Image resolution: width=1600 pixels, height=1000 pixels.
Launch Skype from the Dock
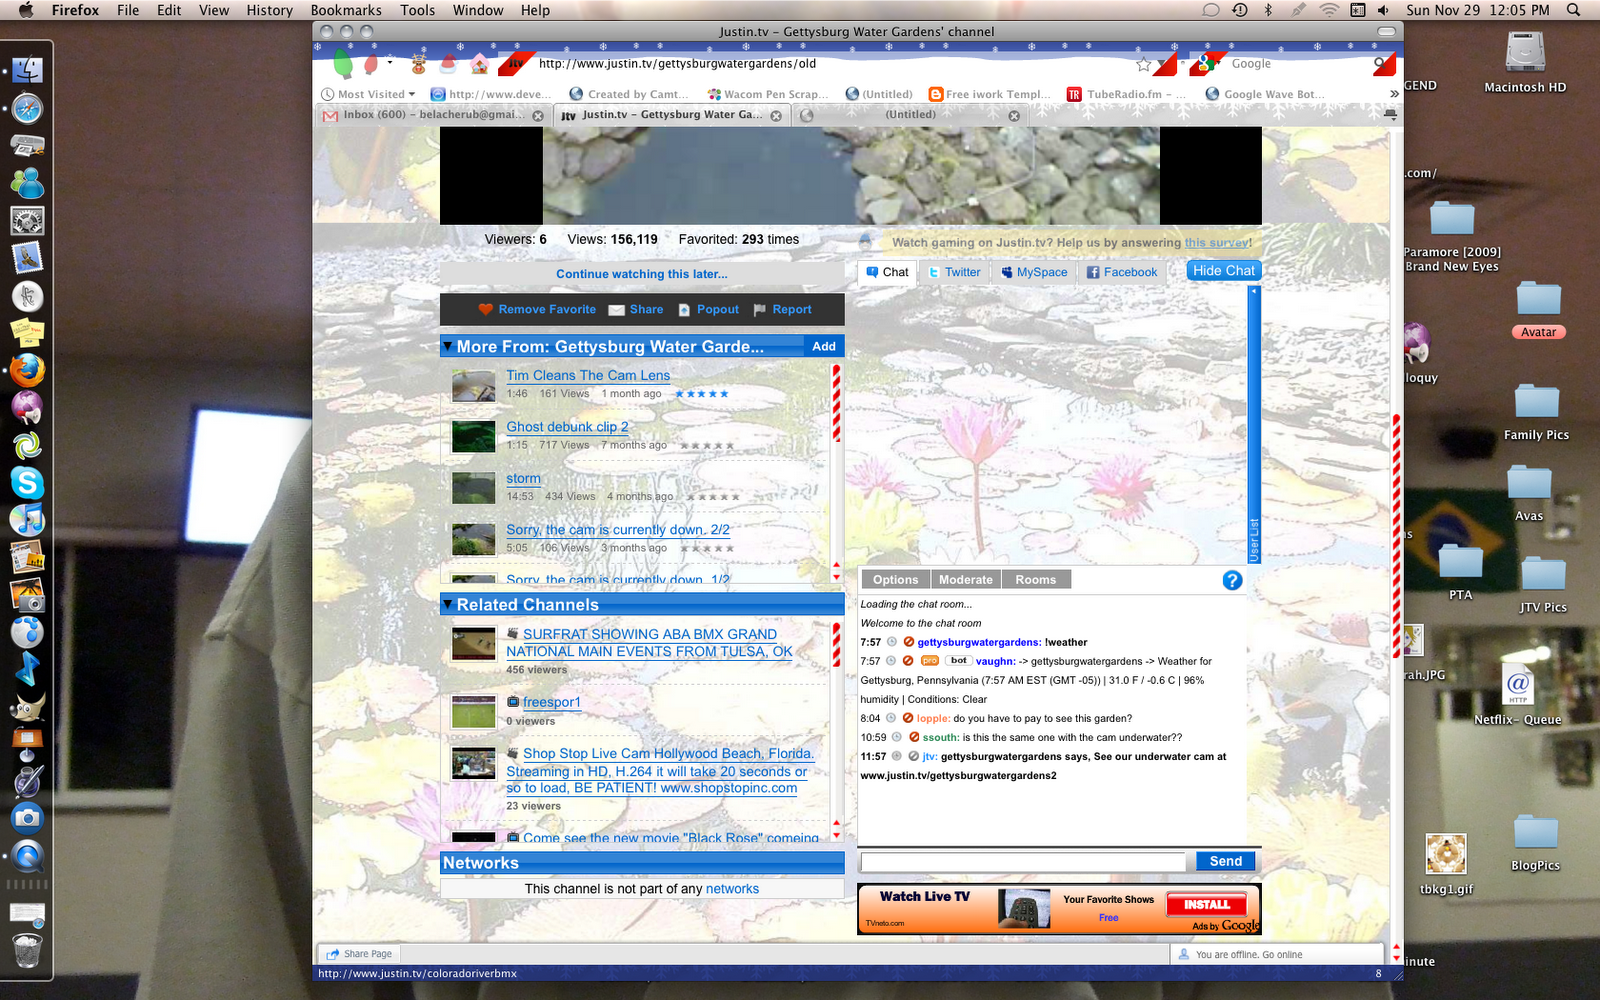(27, 483)
